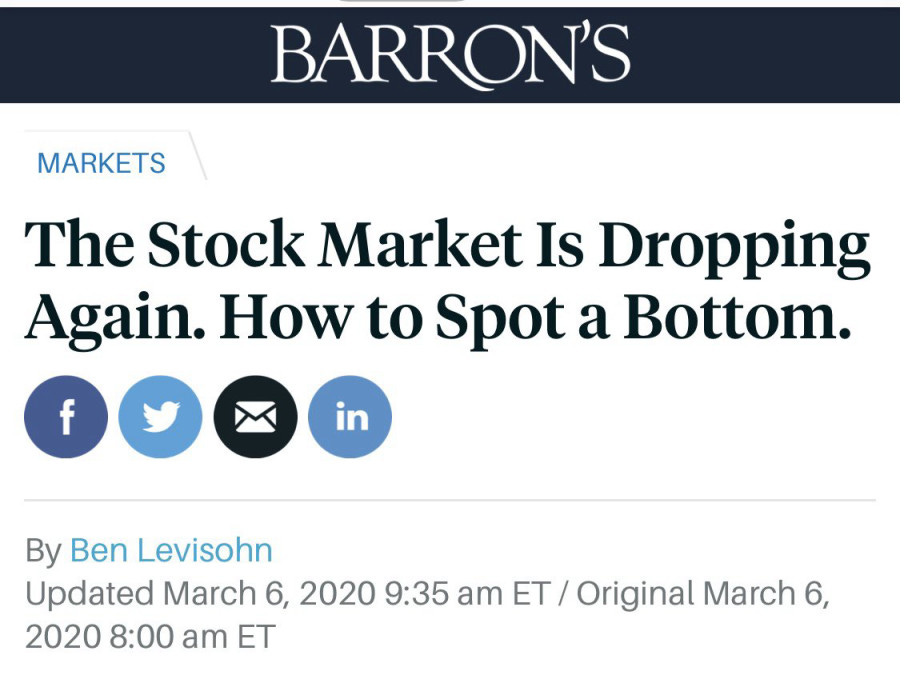910x691 pixels.
Task: Open Barron's homepage via header logo
Action: (450, 55)
